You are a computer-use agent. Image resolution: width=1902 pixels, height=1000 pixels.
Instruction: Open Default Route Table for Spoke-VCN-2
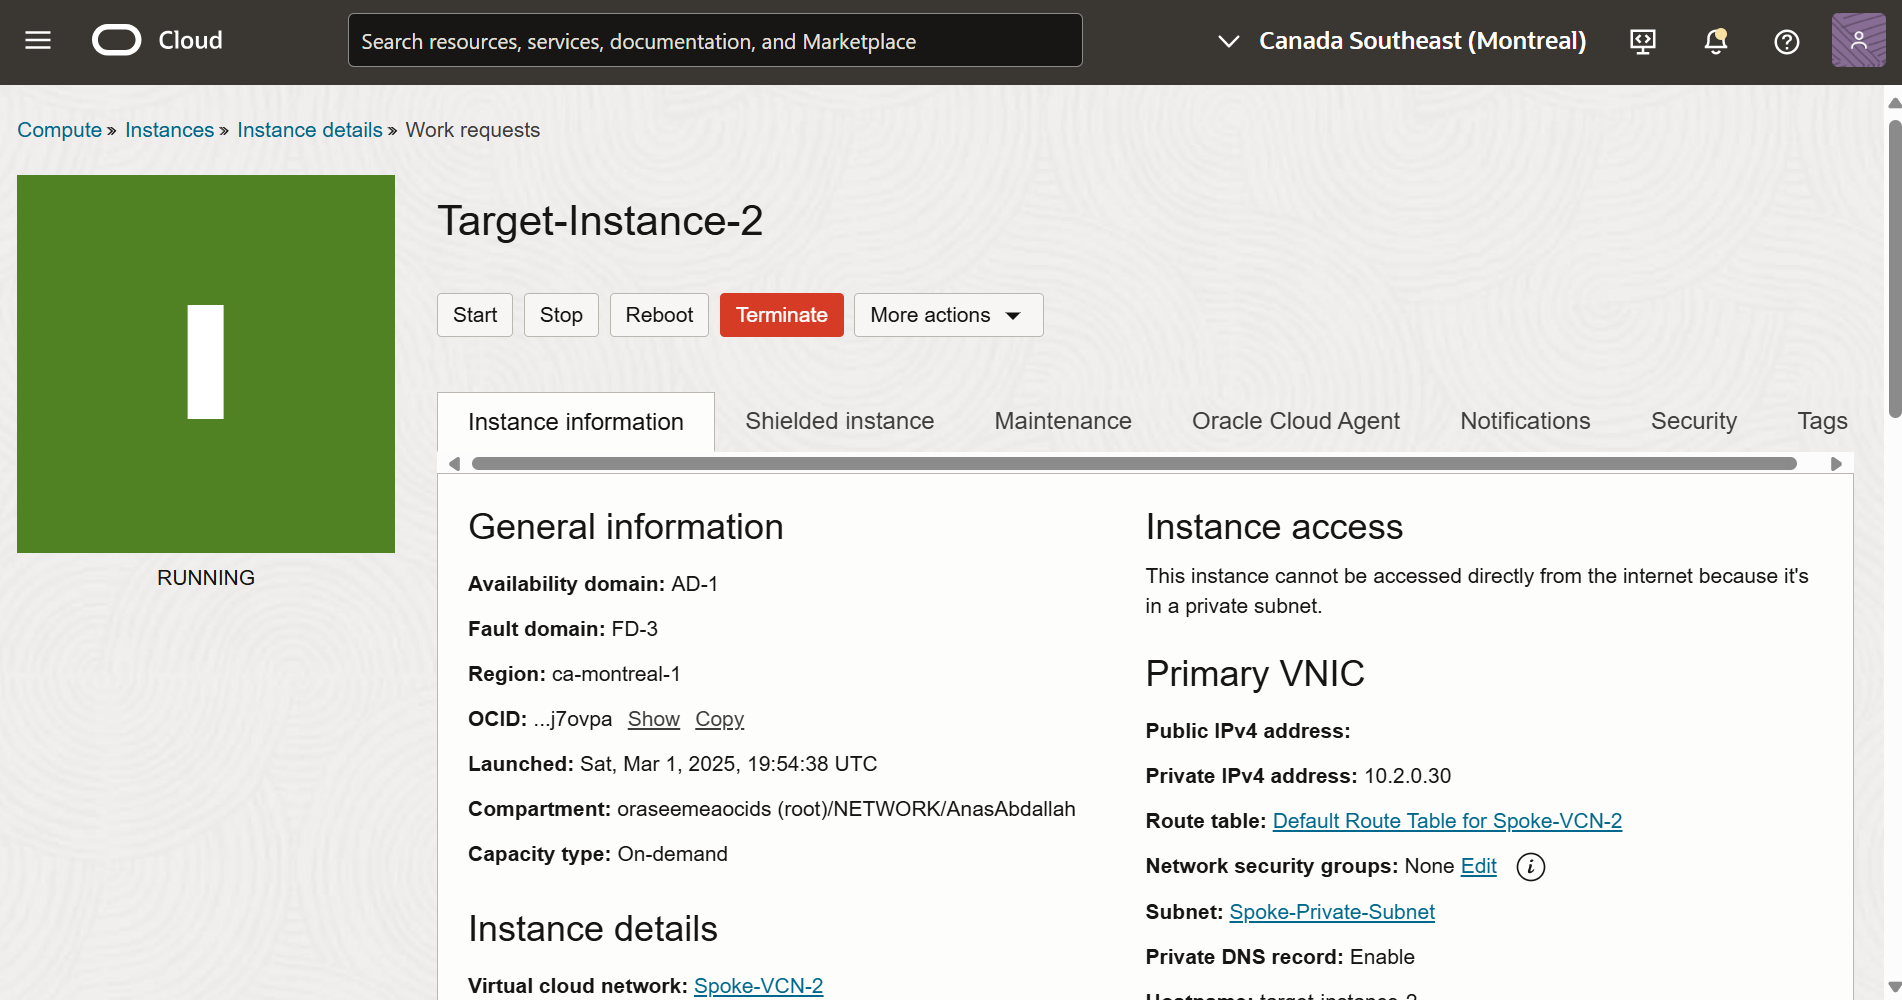(x=1447, y=821)
